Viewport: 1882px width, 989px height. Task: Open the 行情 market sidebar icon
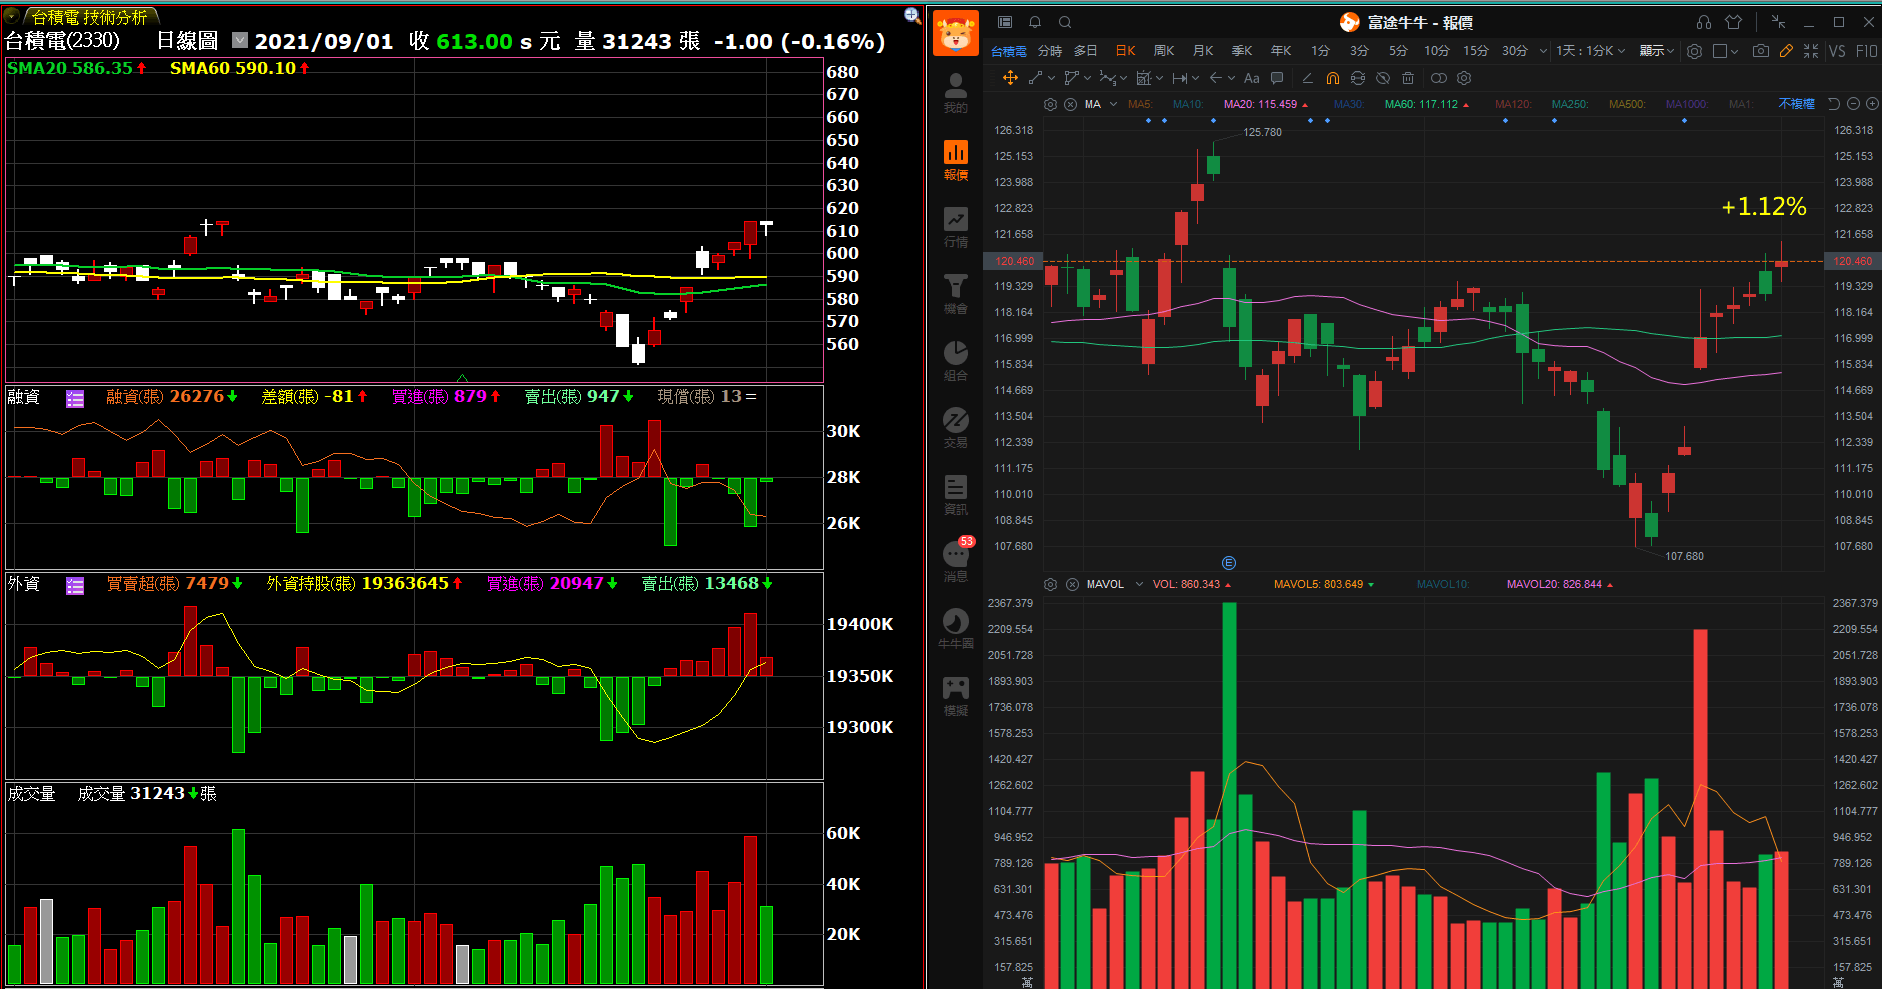click(956, 227)
